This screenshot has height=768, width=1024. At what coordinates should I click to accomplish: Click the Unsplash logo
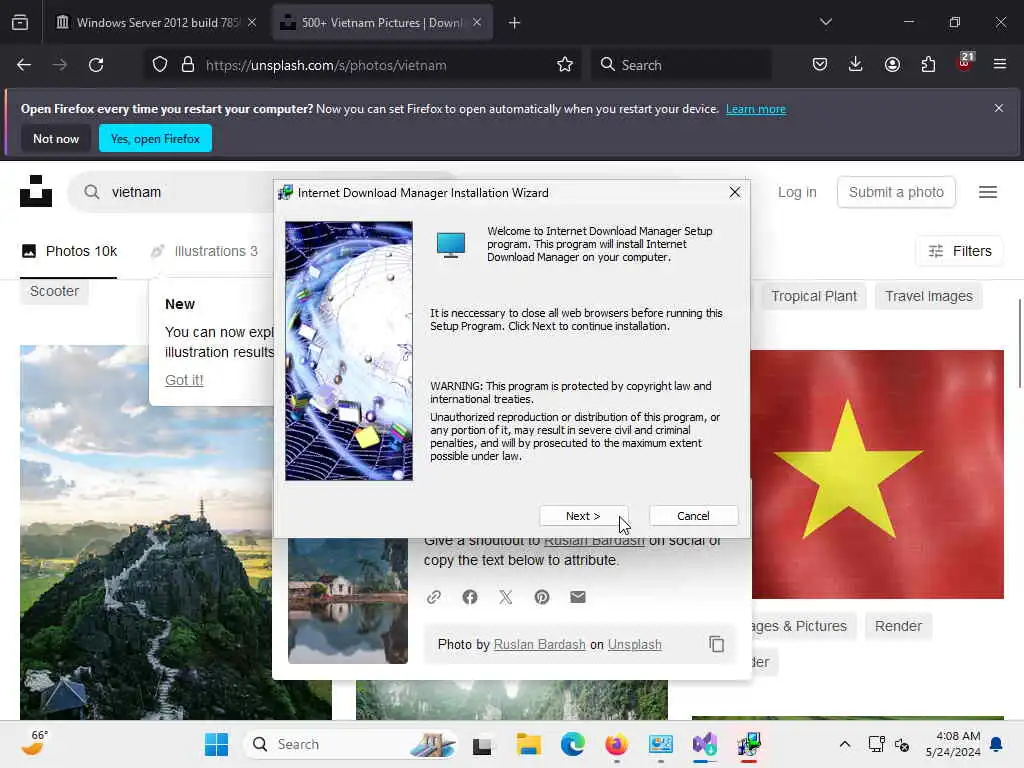click(36, 191)
